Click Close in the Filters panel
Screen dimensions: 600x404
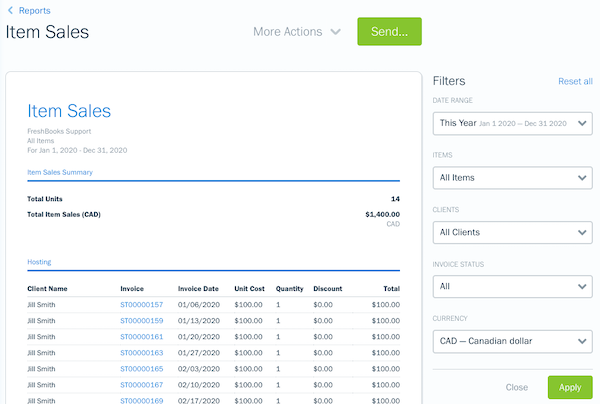[517, 387]
